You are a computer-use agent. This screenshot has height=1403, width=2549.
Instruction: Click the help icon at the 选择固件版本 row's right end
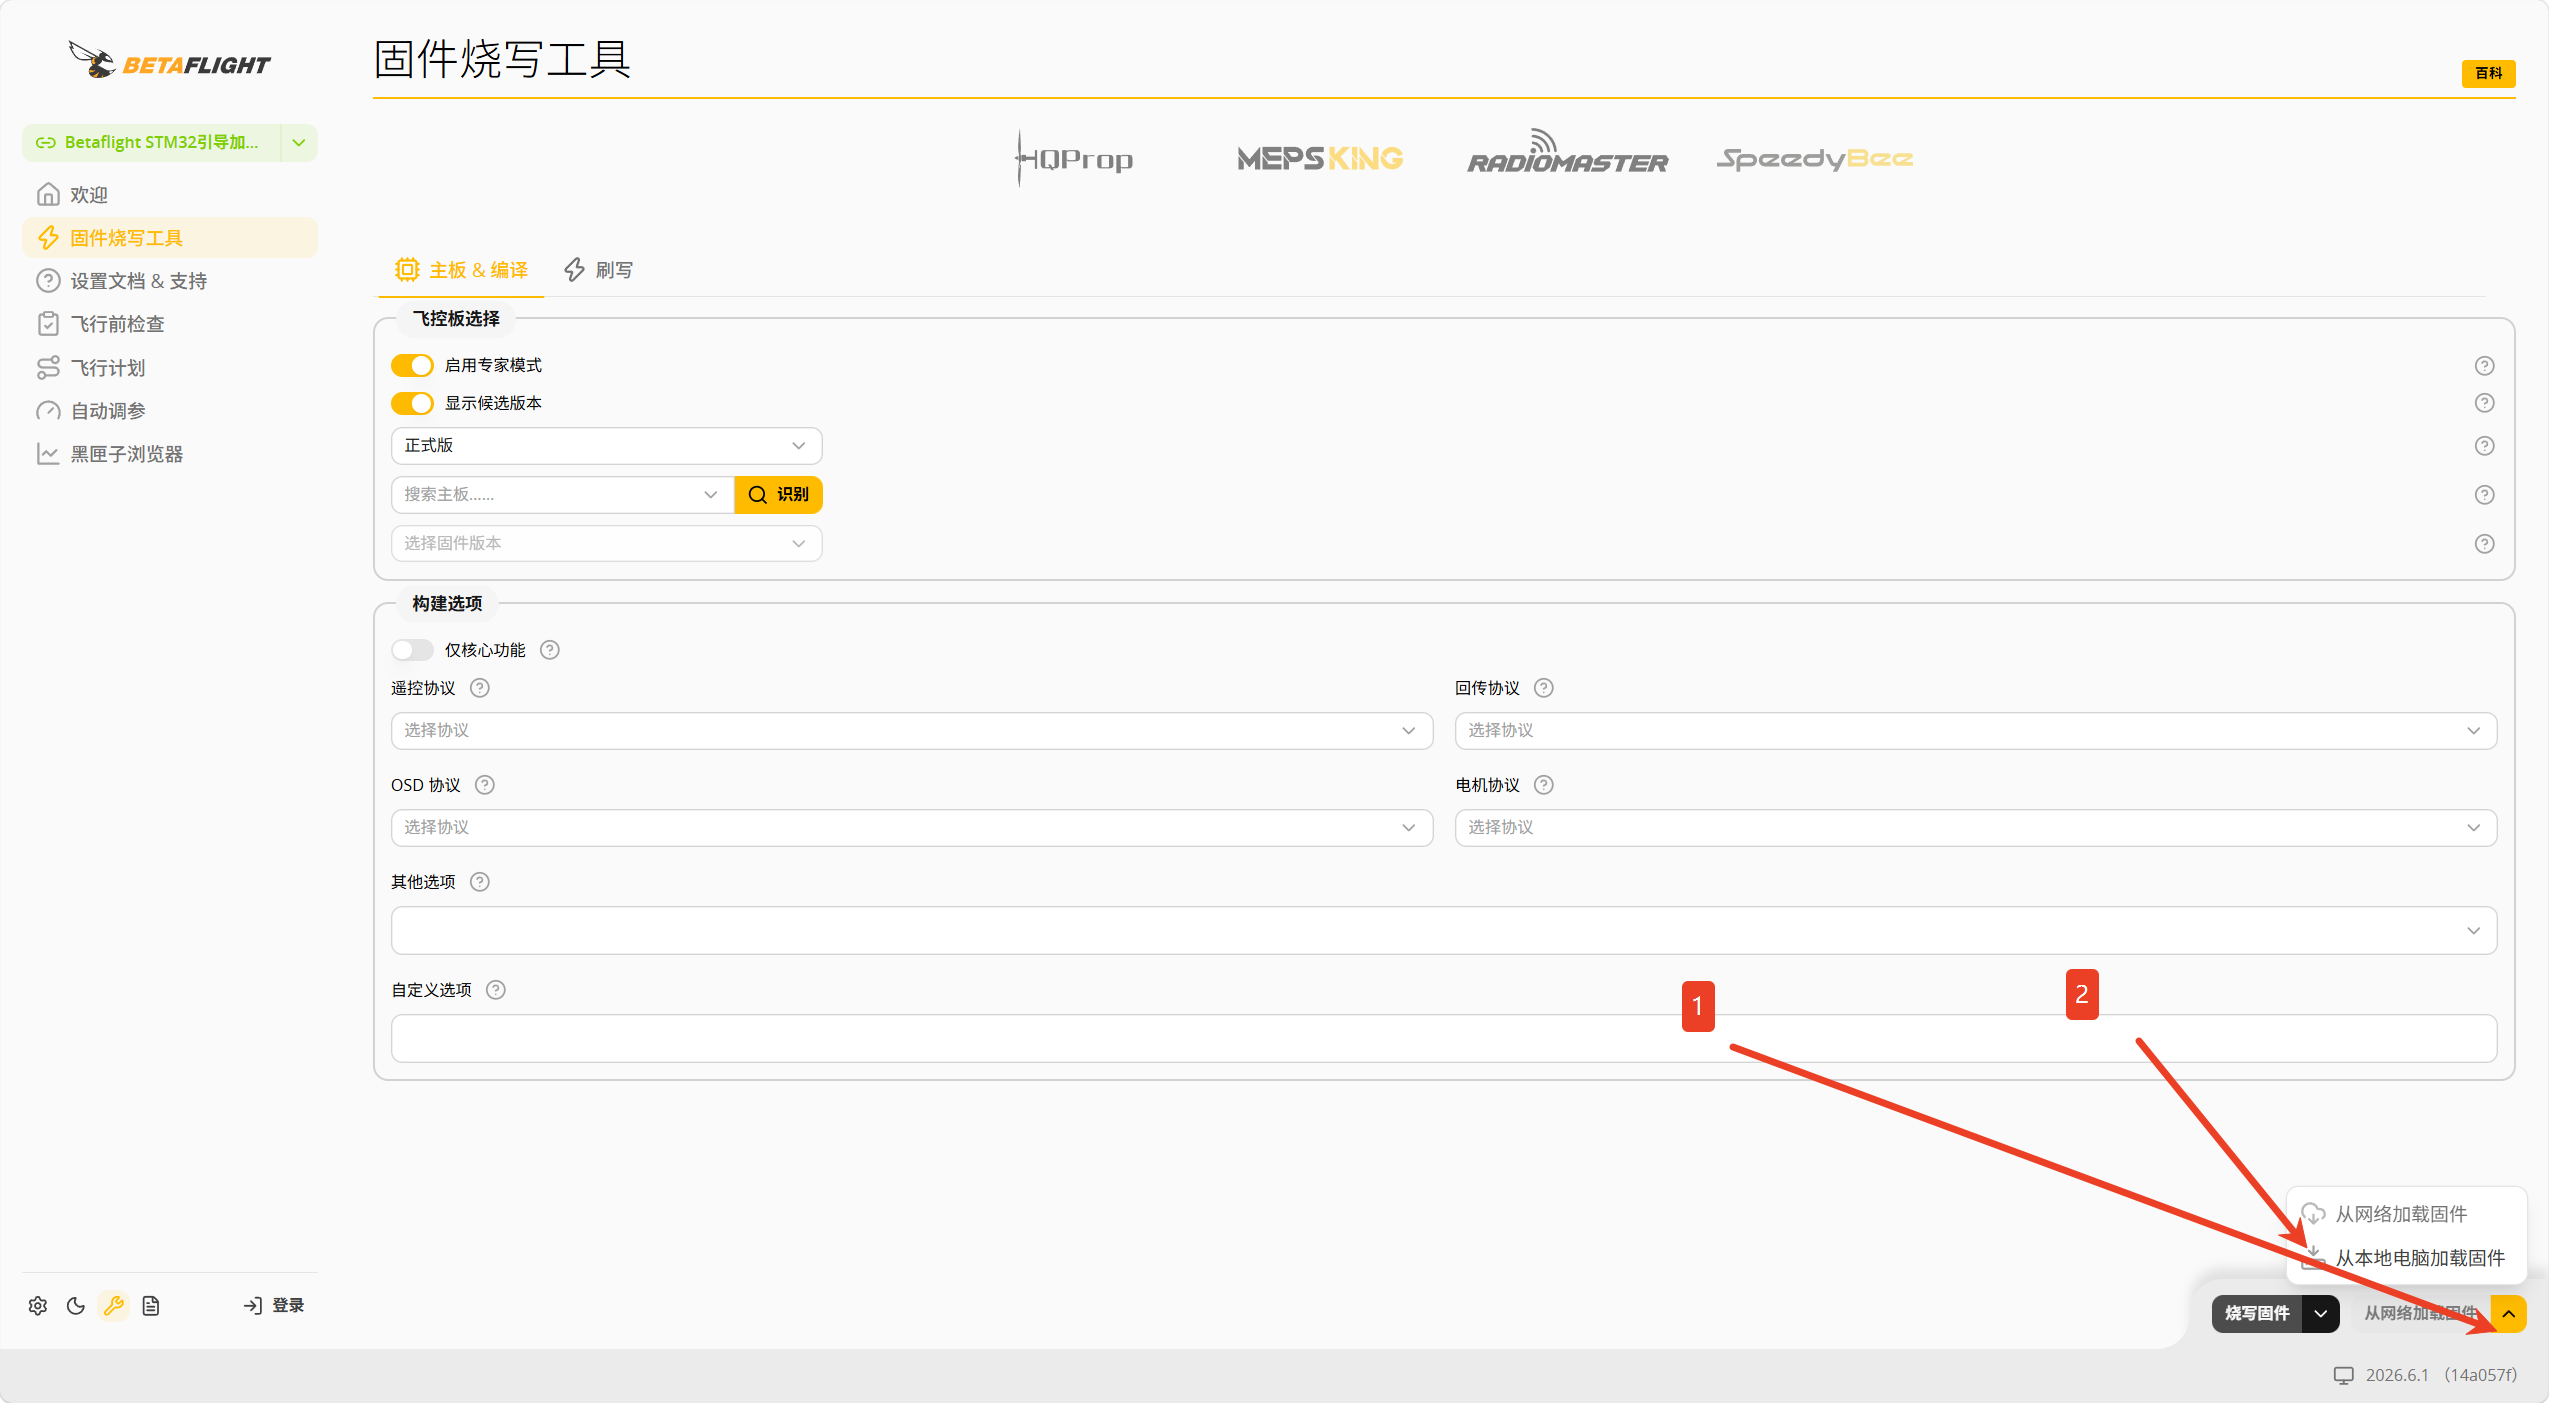coord(2484,543)
